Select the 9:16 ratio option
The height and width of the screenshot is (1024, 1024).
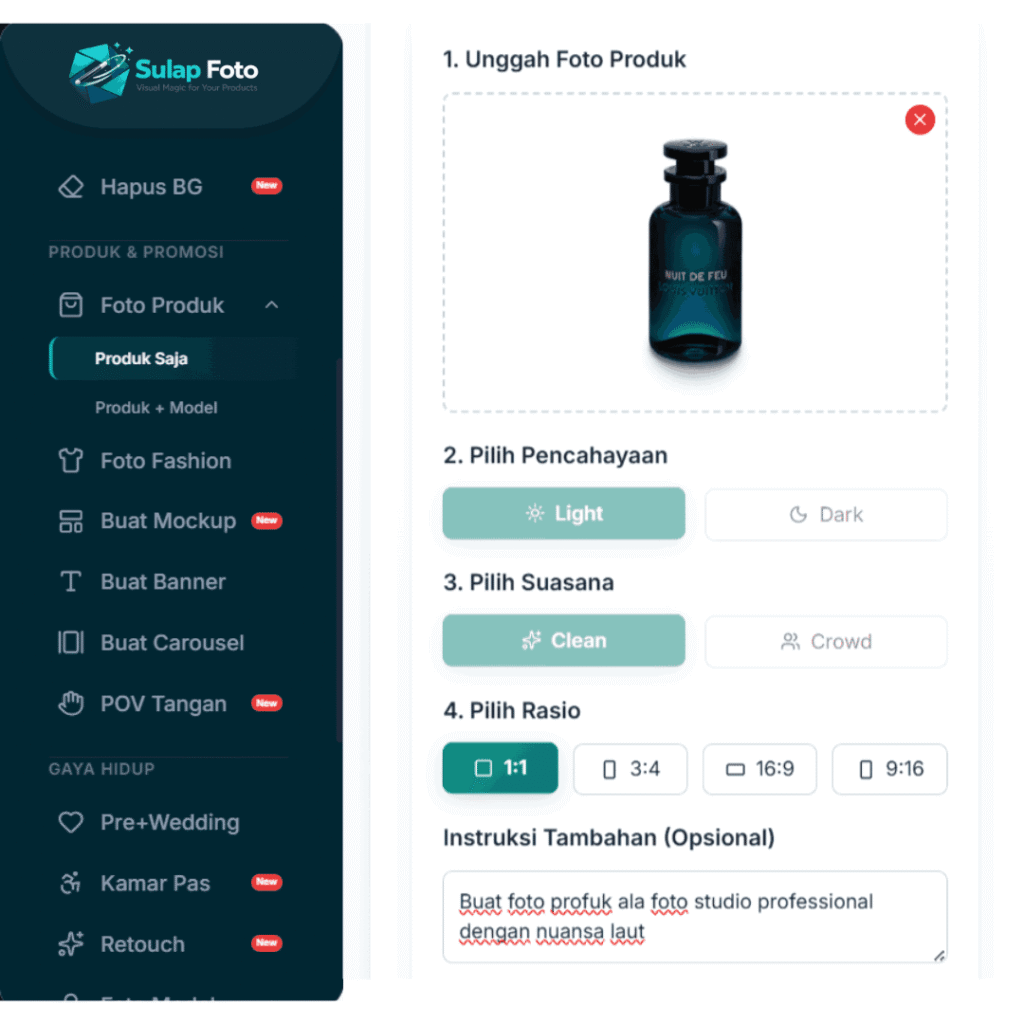point(889,769)
